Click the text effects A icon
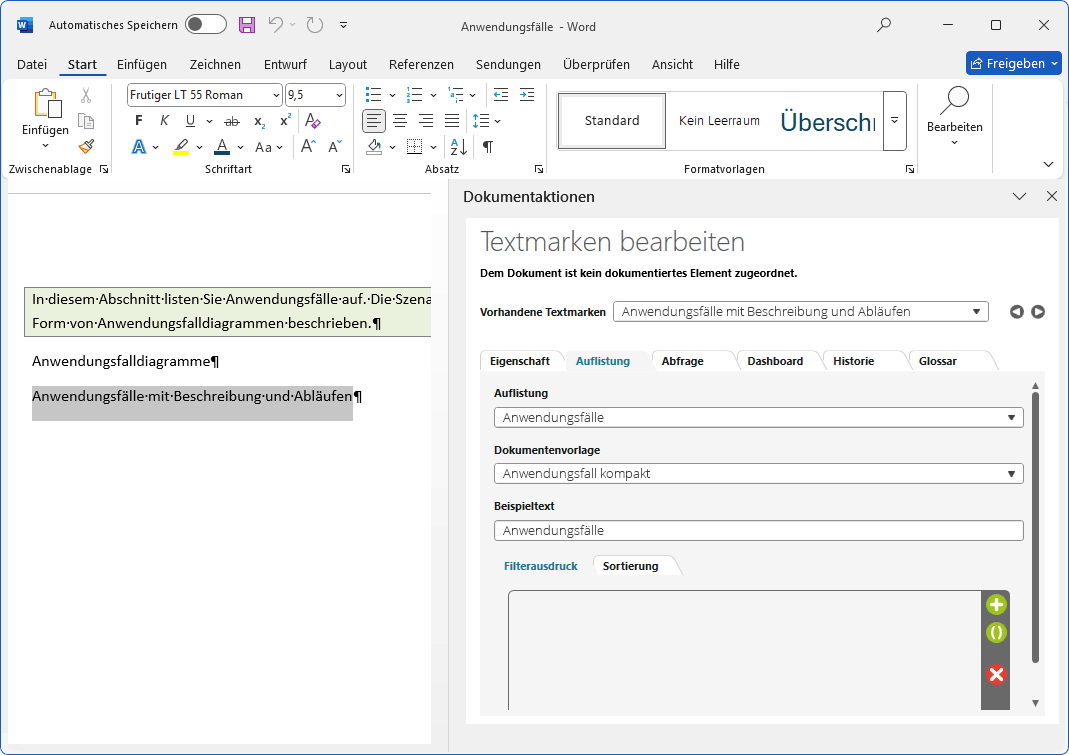 click(x=138, y=147)
